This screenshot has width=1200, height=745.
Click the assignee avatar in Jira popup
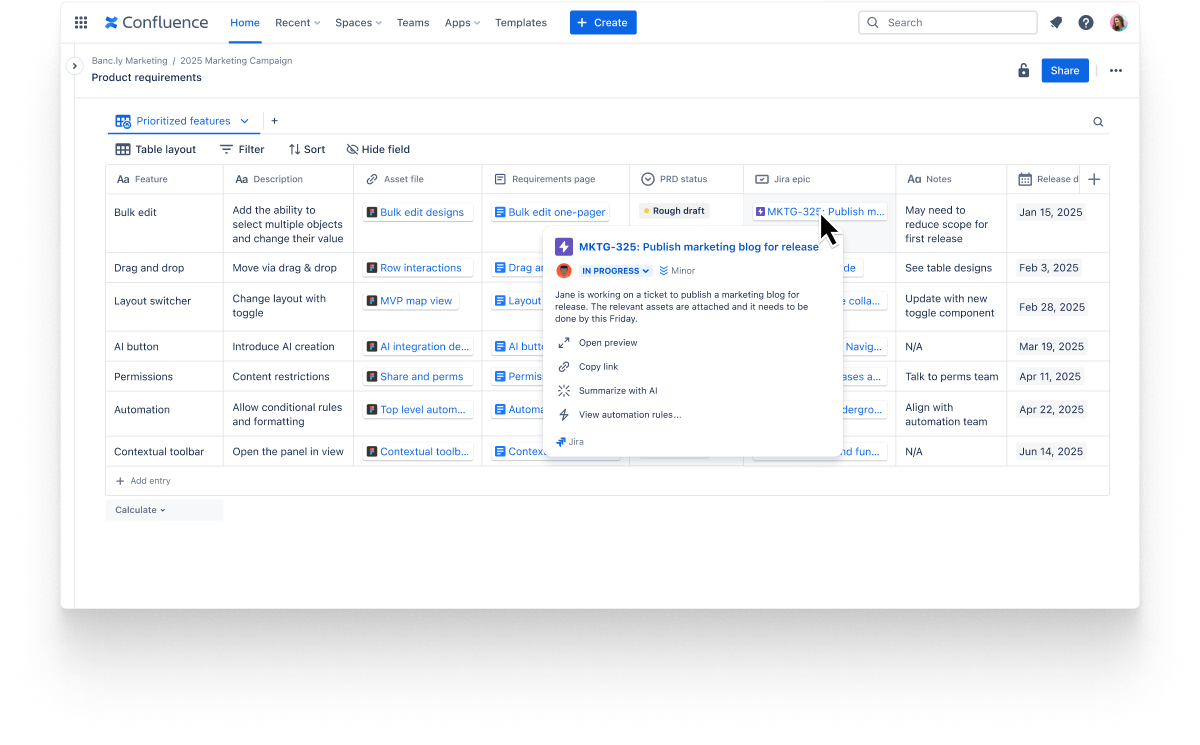[564, 271]
